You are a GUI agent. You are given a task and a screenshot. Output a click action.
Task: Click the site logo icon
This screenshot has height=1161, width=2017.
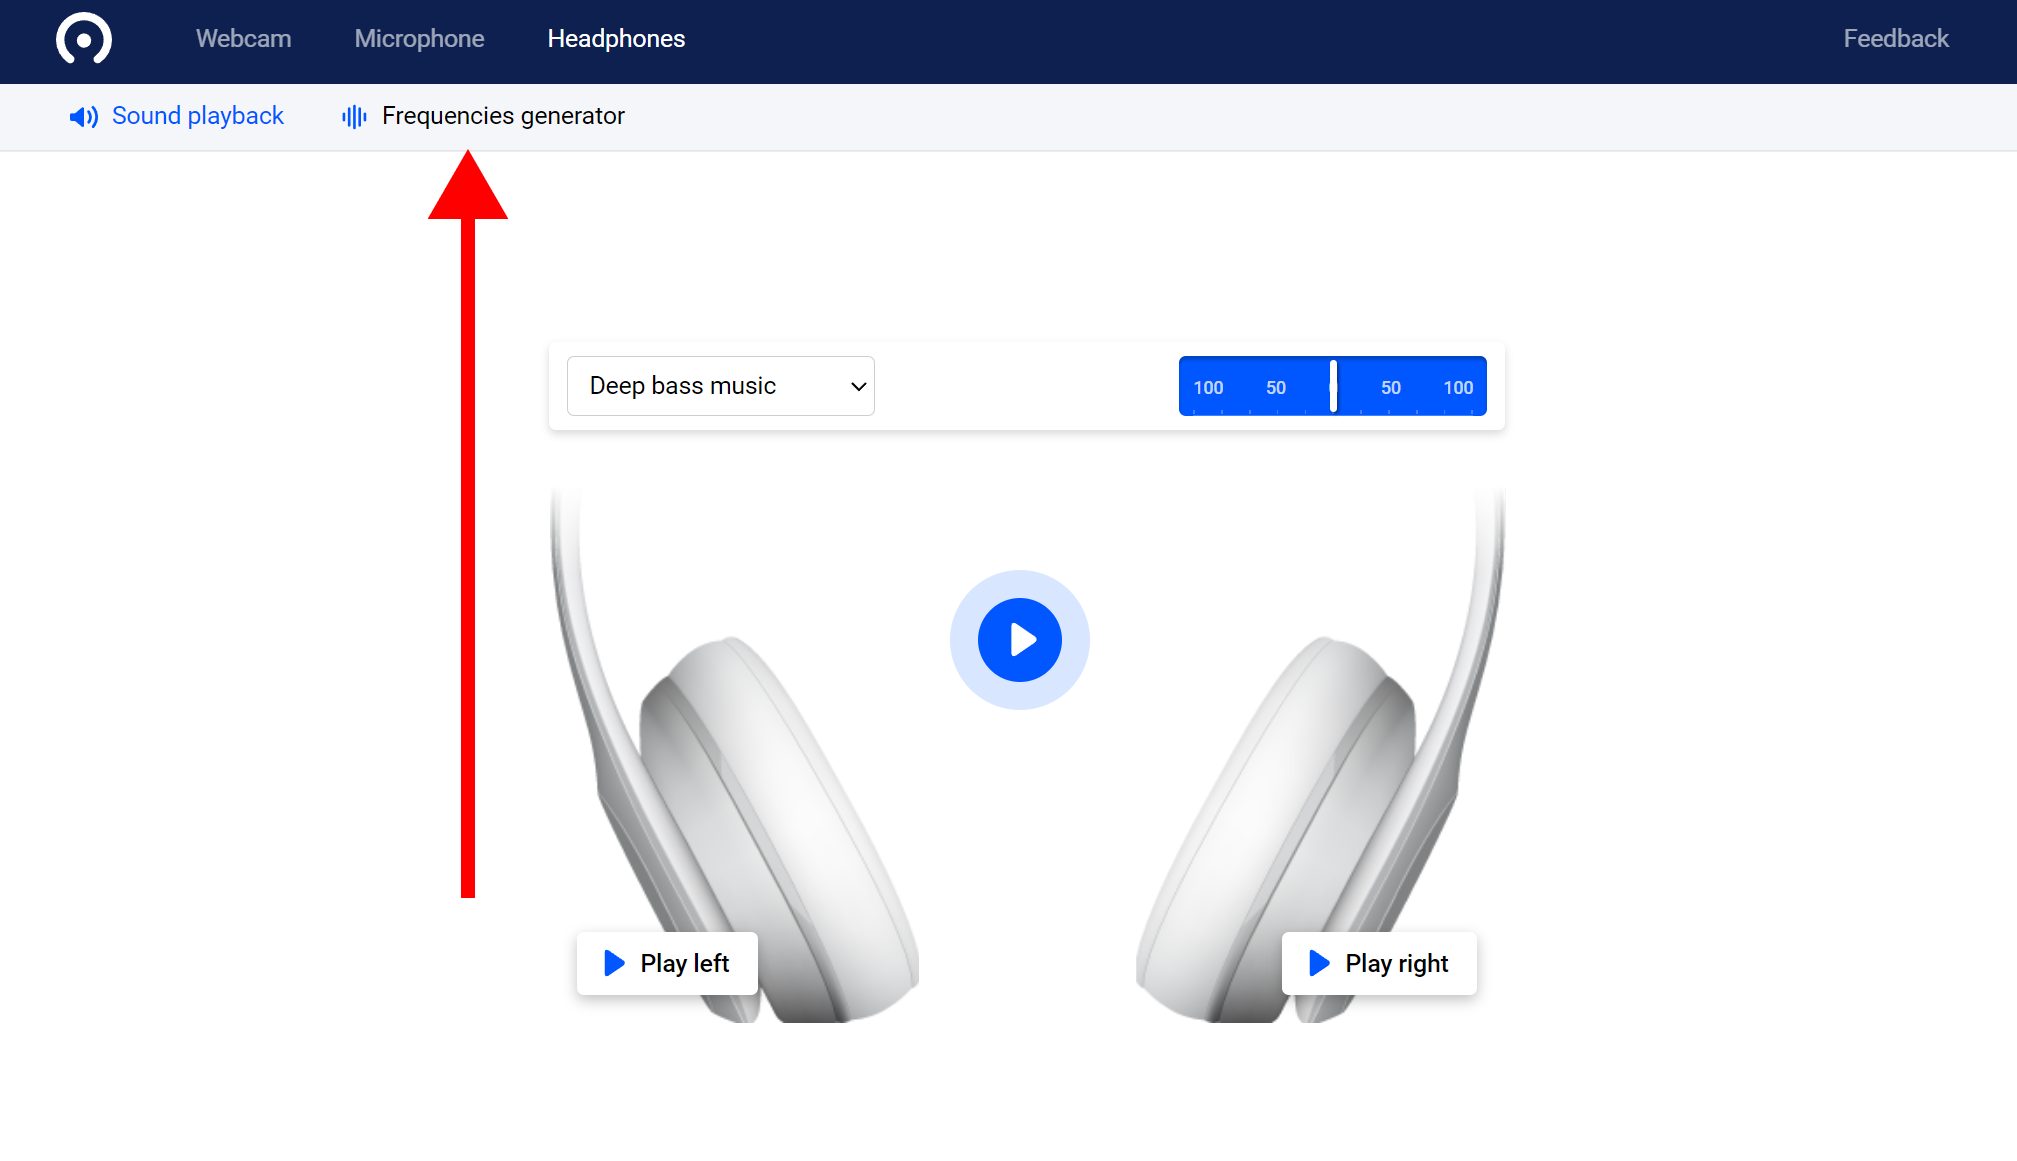coord(84,38)
